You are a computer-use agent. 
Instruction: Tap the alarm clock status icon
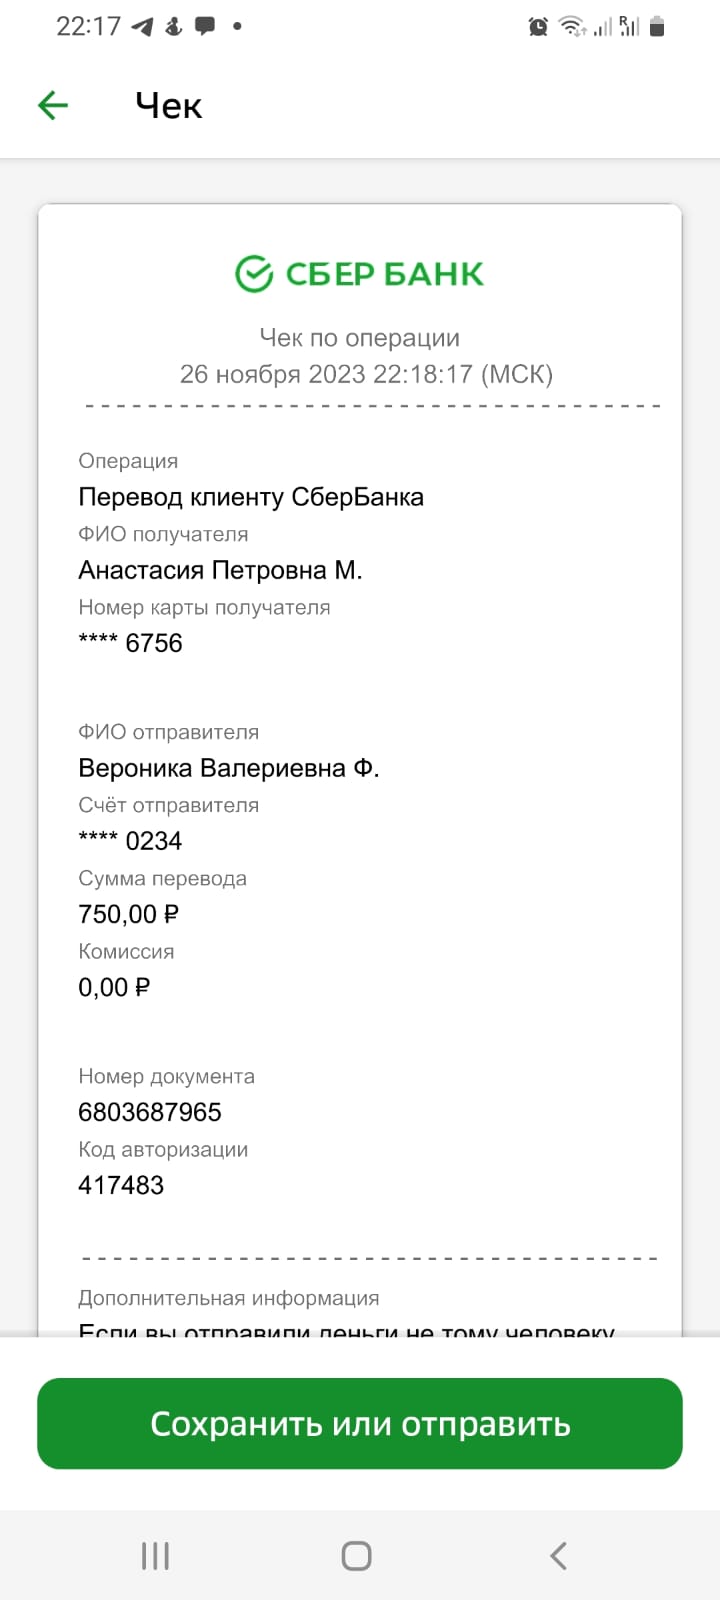point(538,27)
